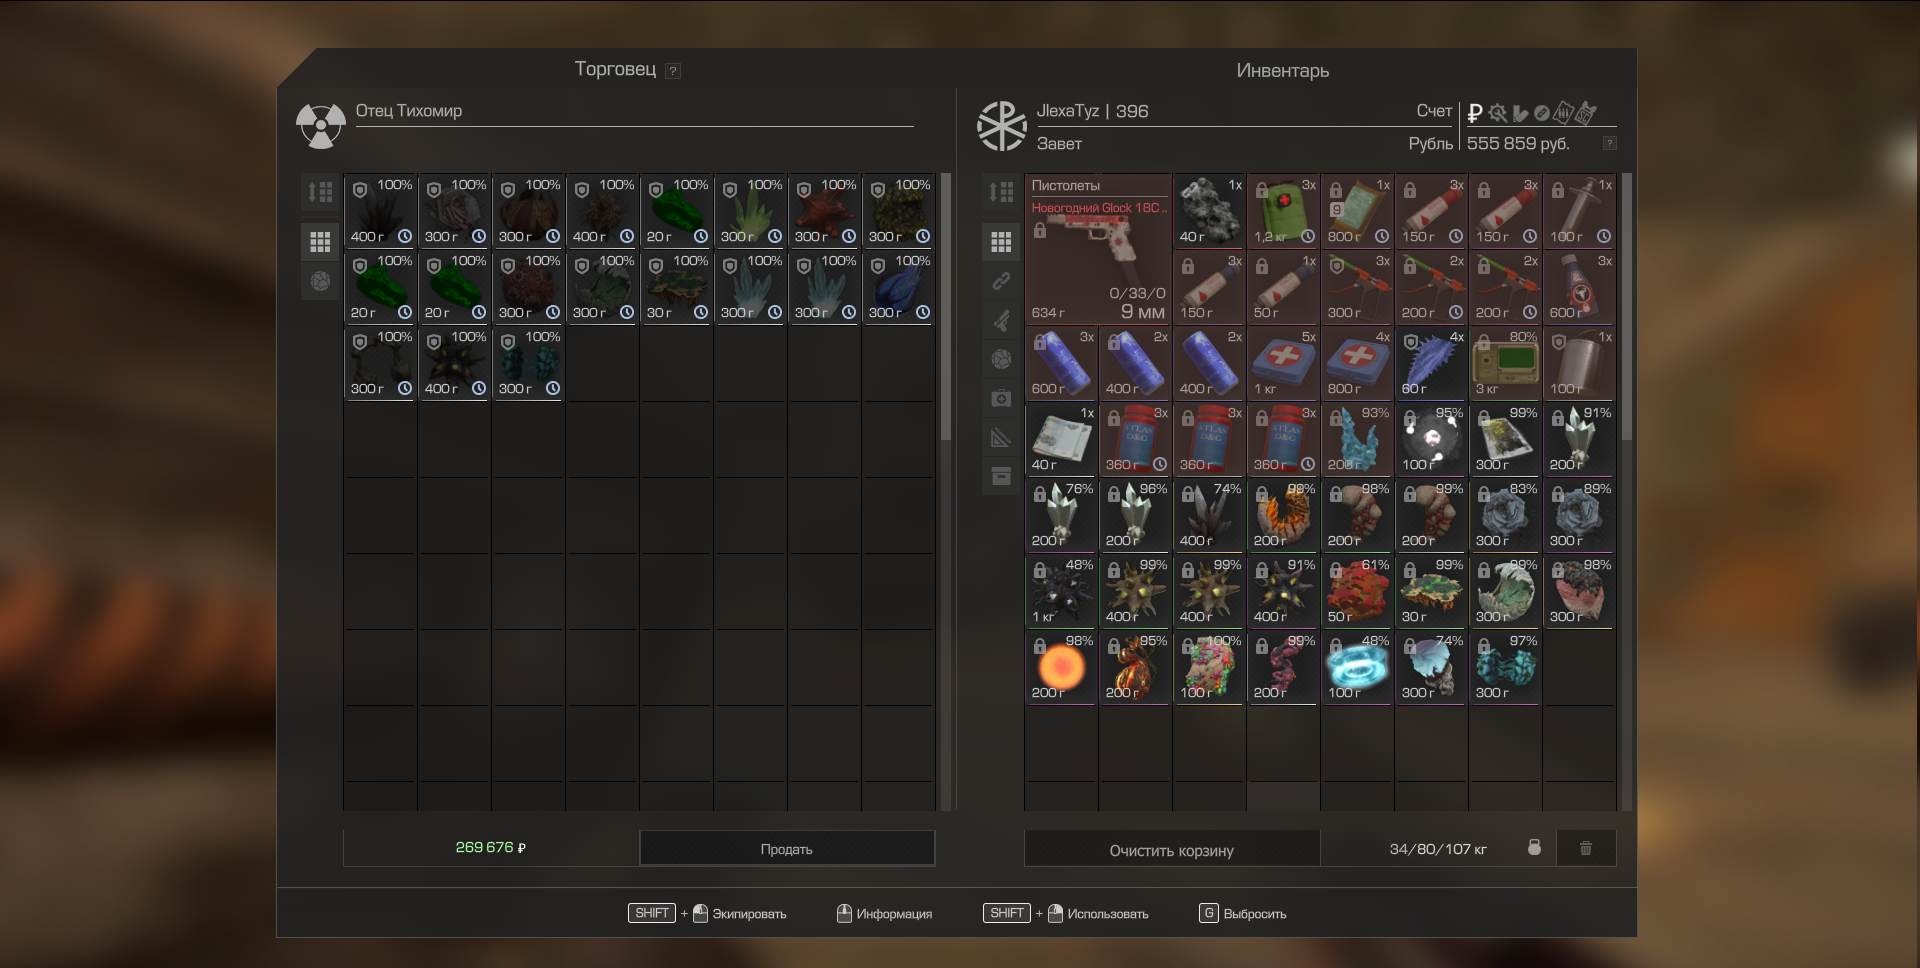Select the metal canister 100 г 1x
This screenshot has width=1920, height=968.
1579,363
